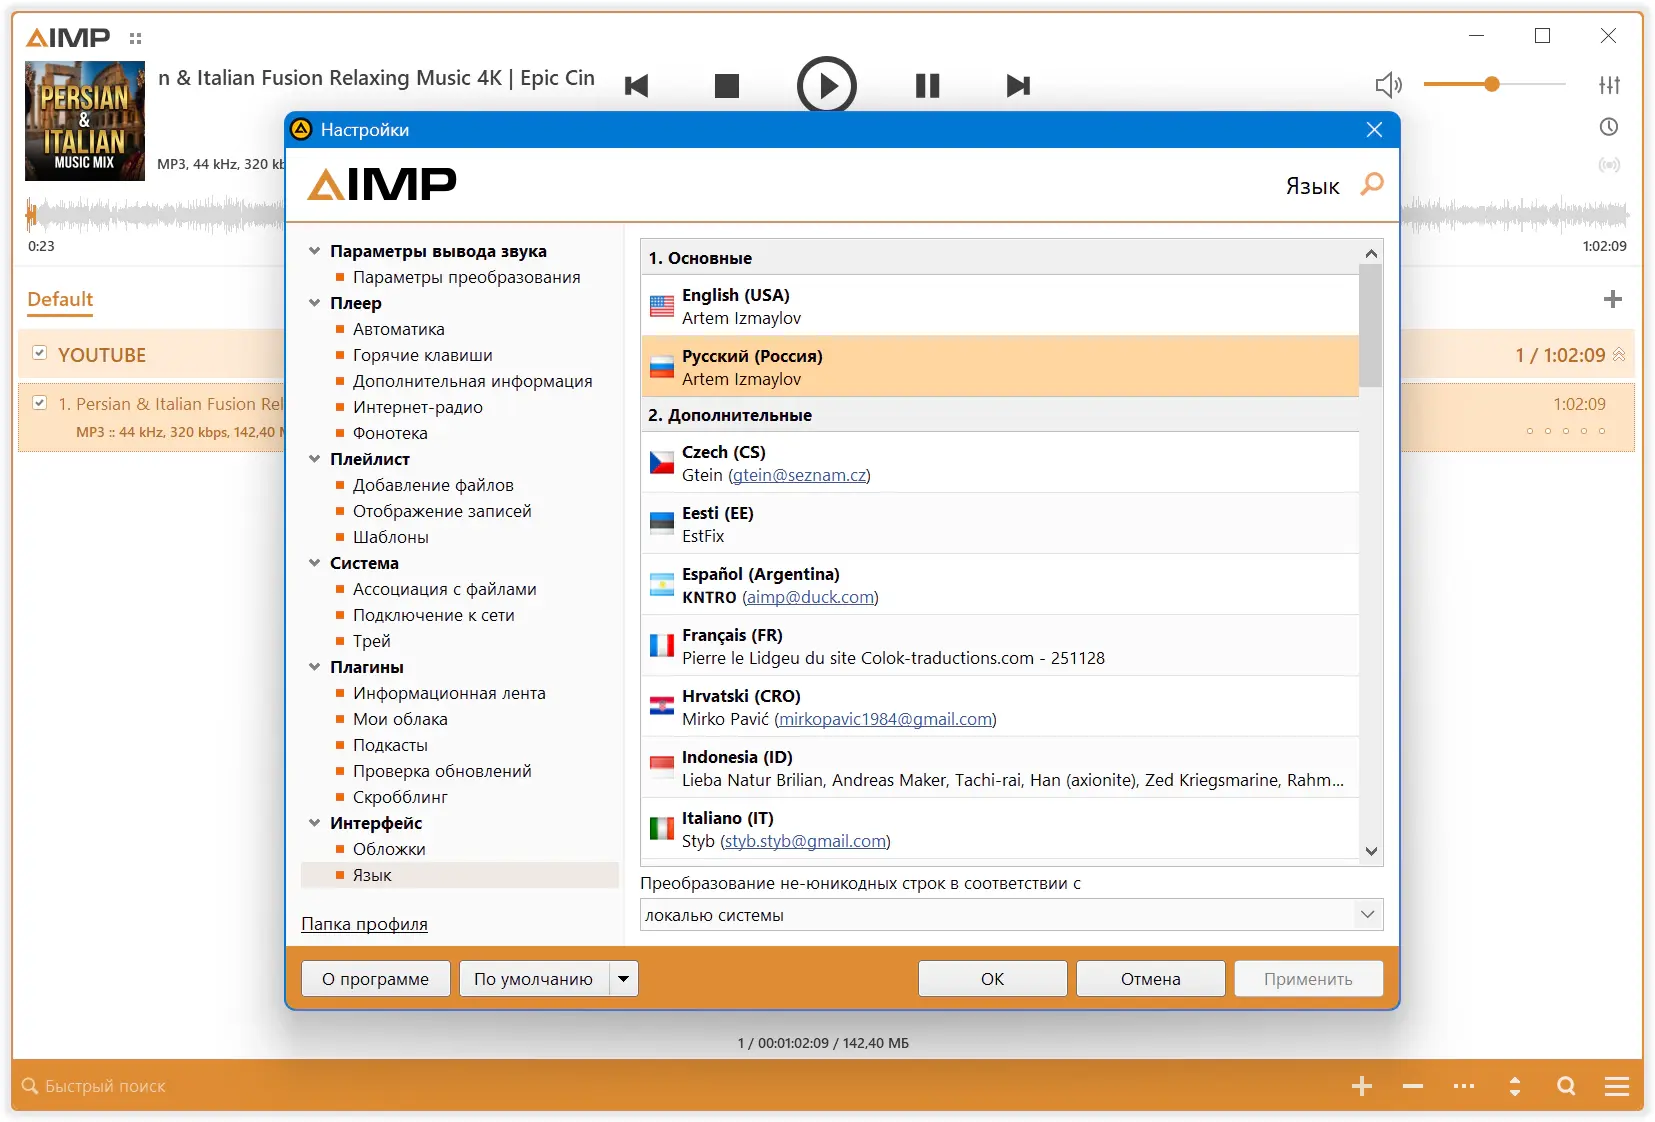Click the album art thumbnail
This screenshot has width=1655, height=1122.
(x=85, y=121)
